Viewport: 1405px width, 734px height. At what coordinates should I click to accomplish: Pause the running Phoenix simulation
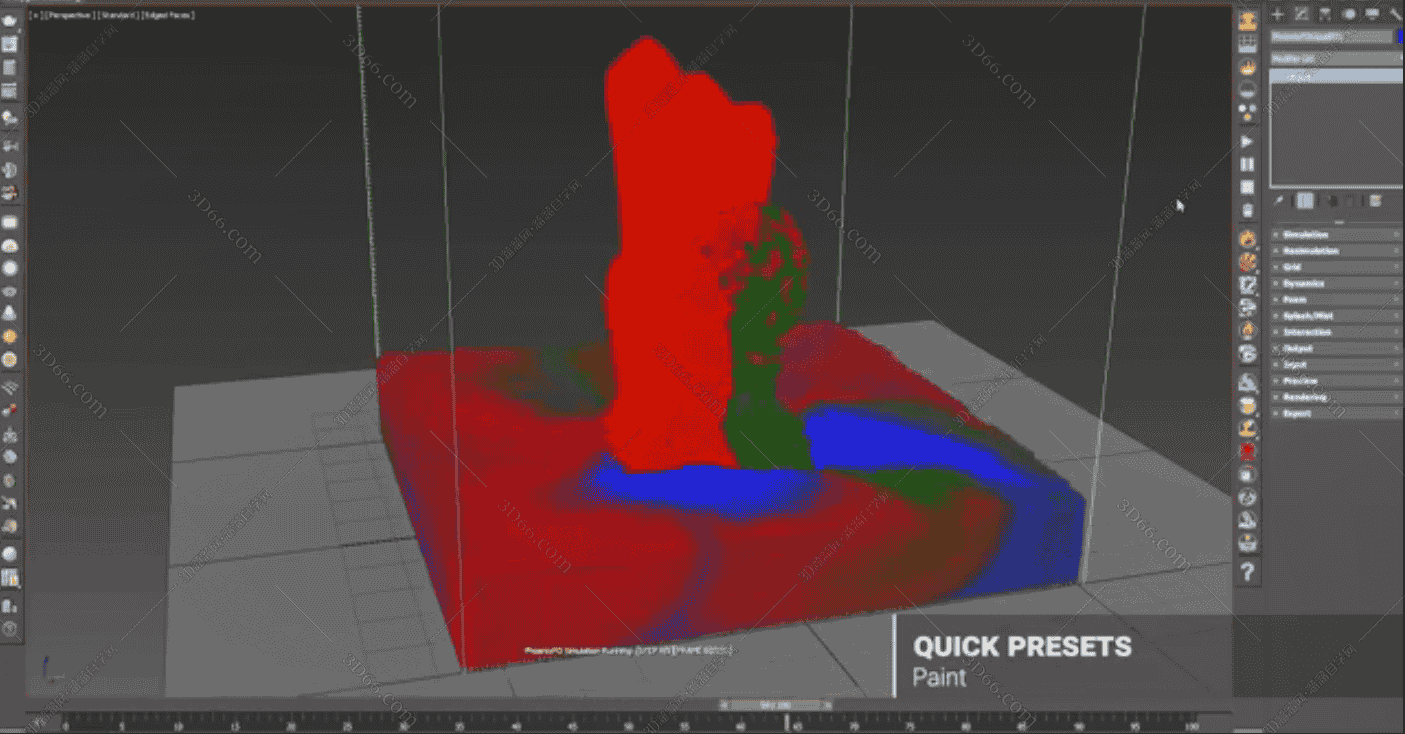tap(1247, 164)
